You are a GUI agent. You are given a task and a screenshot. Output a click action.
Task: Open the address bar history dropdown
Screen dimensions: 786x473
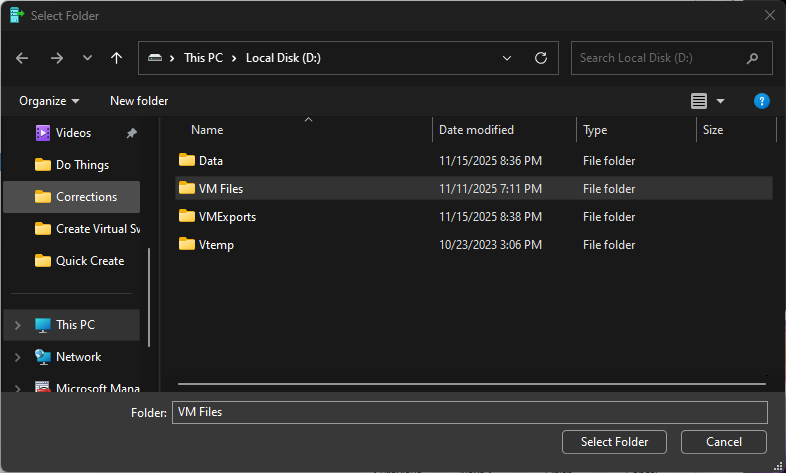[508, 58]
